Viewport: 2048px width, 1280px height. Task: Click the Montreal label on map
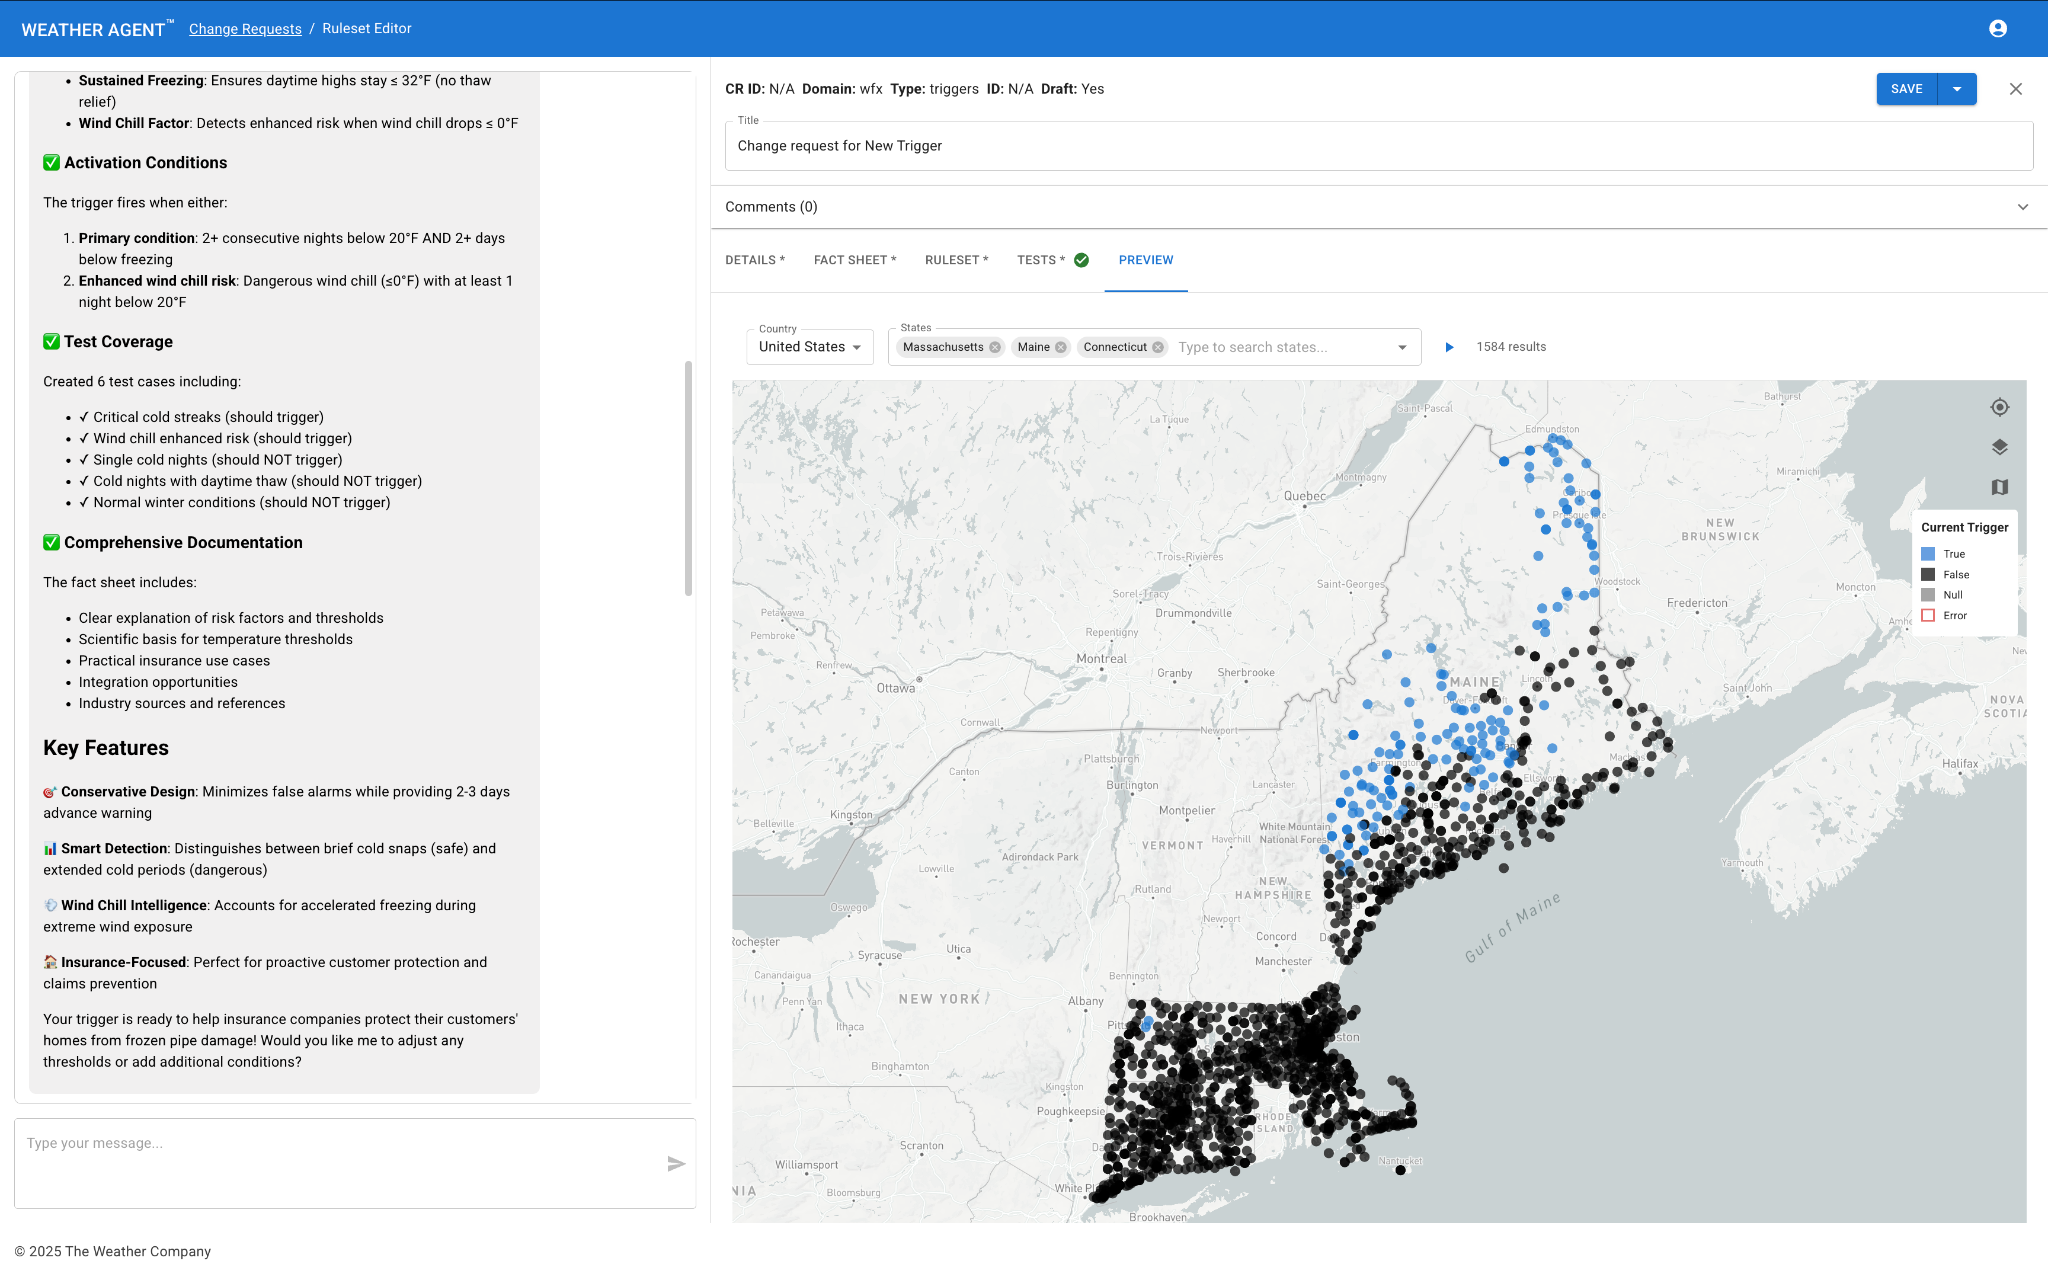tap(1101, 659)
